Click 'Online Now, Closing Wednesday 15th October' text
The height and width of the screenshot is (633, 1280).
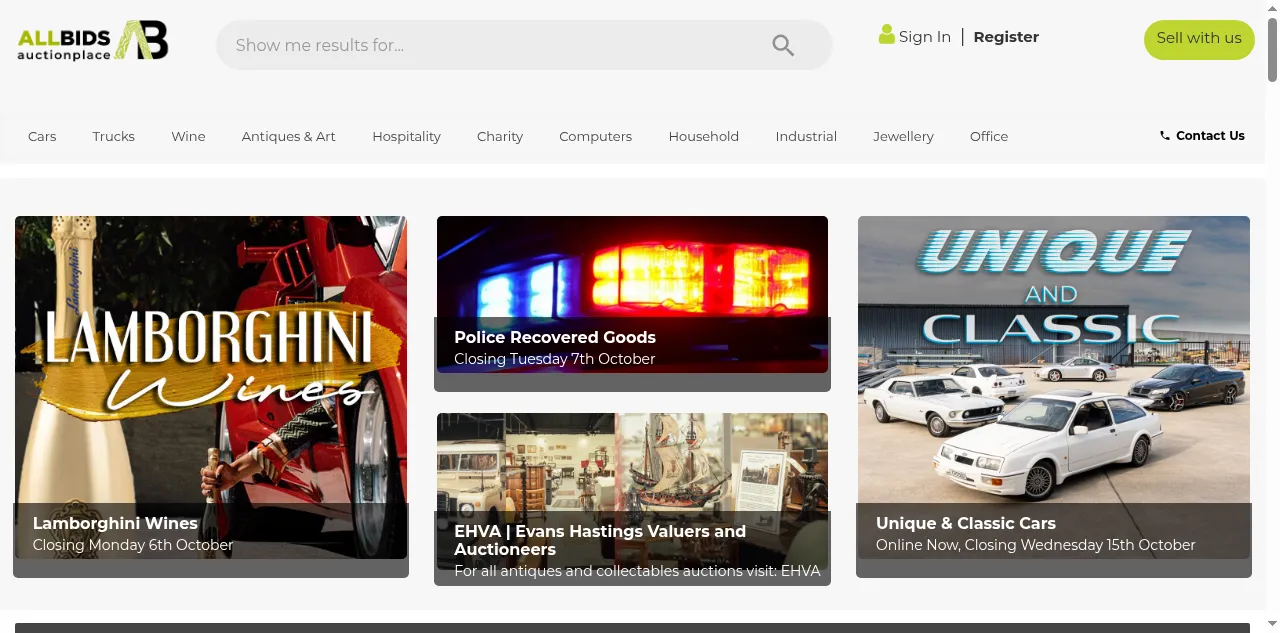tap(1036, 545)
